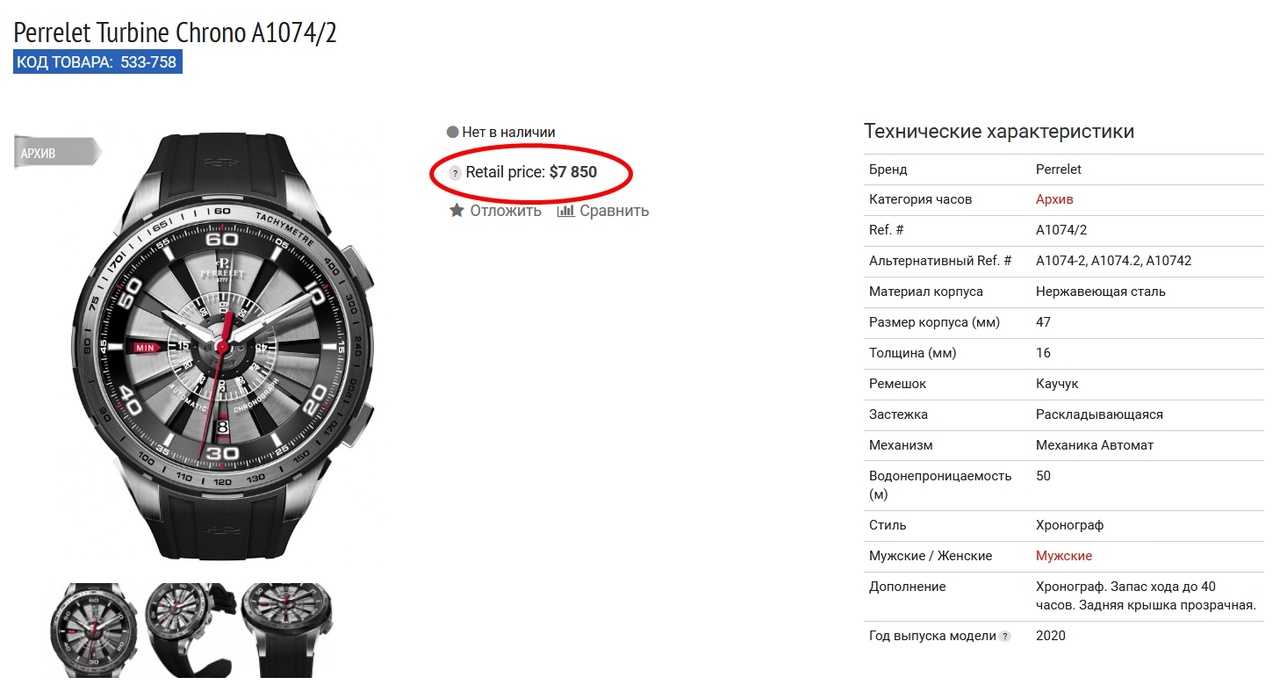The height and width of the screenshot is (699, 1280).
Task: Click the Perrelet brand value in table
Action: [x=1059, y=169]
